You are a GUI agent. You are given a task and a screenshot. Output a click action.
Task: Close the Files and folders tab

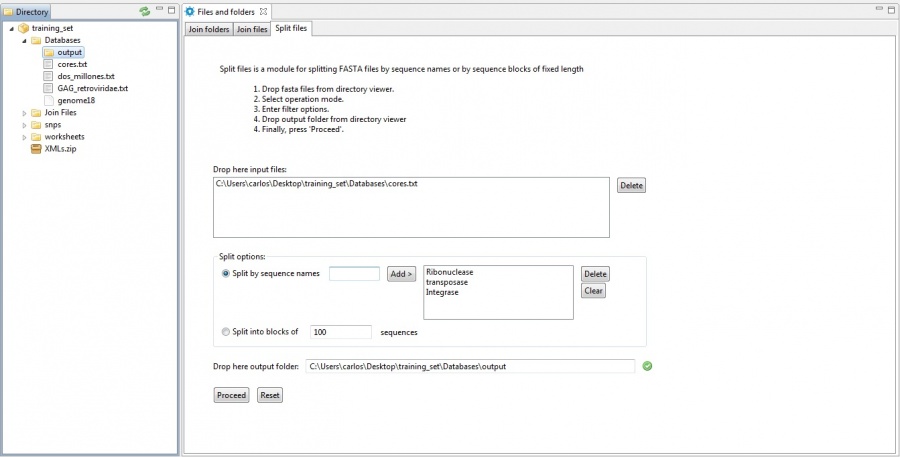pos(264,11)
